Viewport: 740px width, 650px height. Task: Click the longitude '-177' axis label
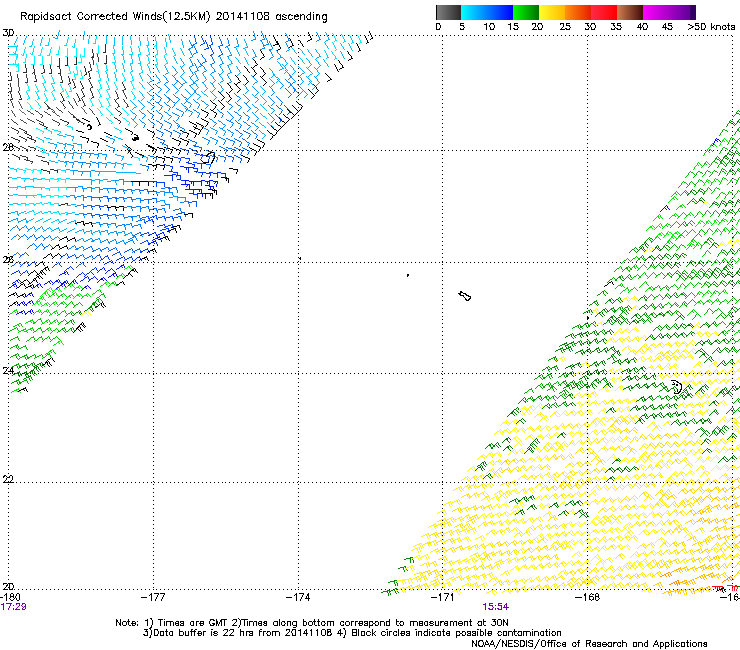pos(153,597)
